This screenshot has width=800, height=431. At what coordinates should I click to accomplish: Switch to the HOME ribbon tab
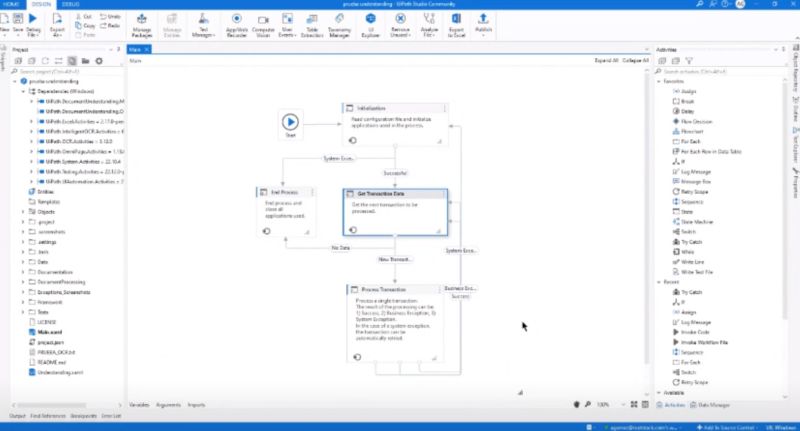(x=11, y=4)
